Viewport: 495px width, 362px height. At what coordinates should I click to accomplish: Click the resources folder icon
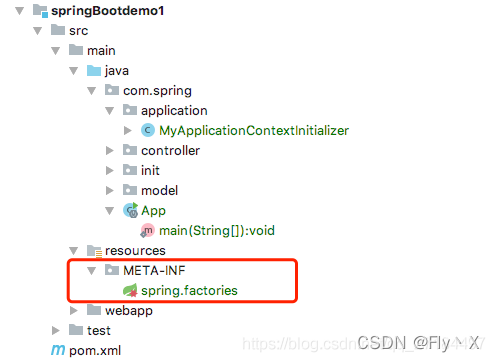click(x=94, y=251)
